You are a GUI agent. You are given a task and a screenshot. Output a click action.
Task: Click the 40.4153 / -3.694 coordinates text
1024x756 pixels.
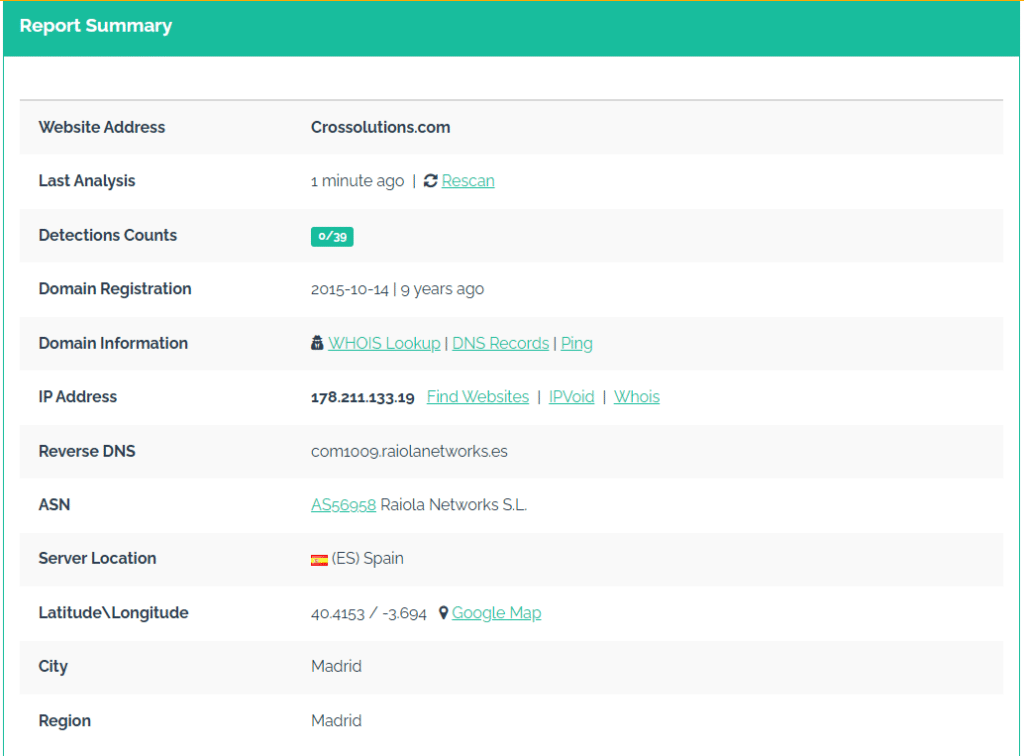(x=369, y=613)
